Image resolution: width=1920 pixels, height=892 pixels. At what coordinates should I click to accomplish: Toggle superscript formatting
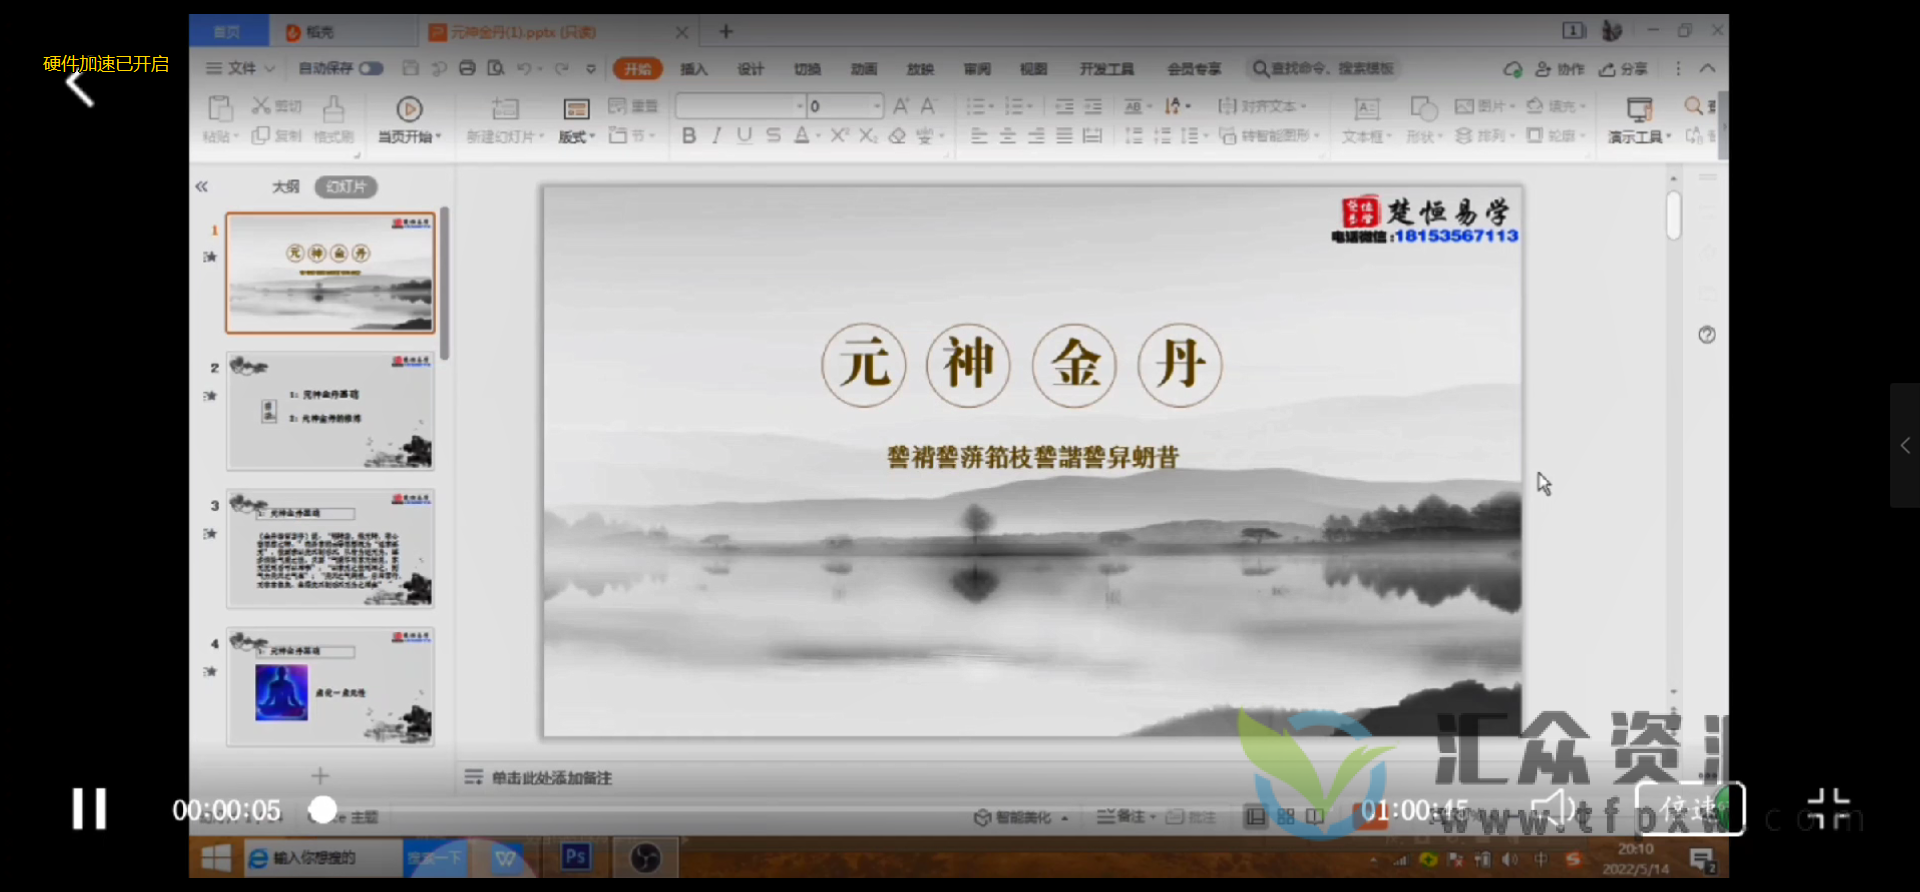839,135
